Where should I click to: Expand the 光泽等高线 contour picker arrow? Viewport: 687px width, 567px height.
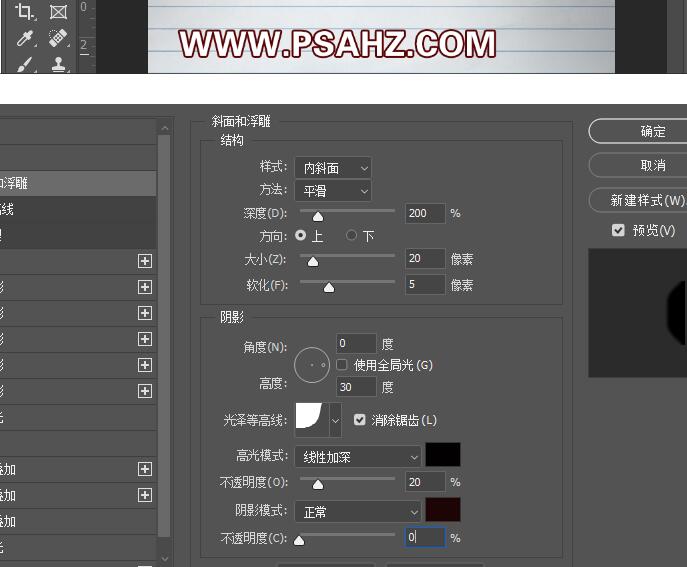335,421
